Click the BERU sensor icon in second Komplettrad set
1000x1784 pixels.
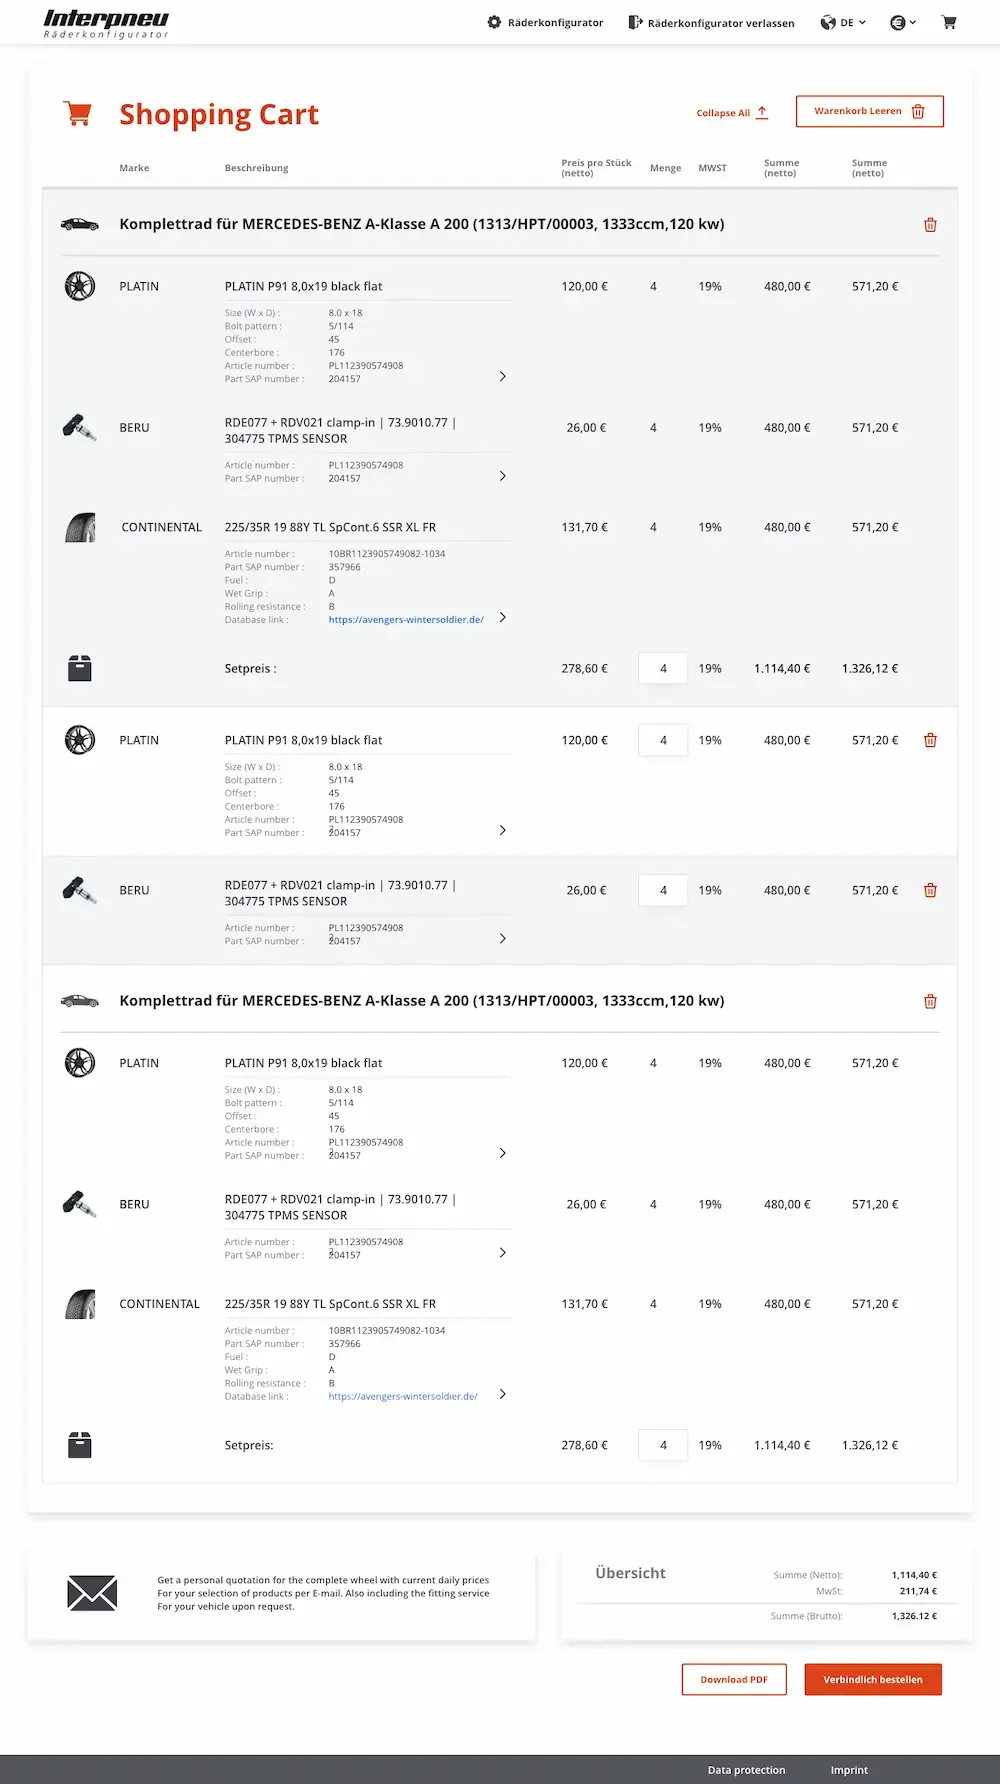pos(80,1204)
